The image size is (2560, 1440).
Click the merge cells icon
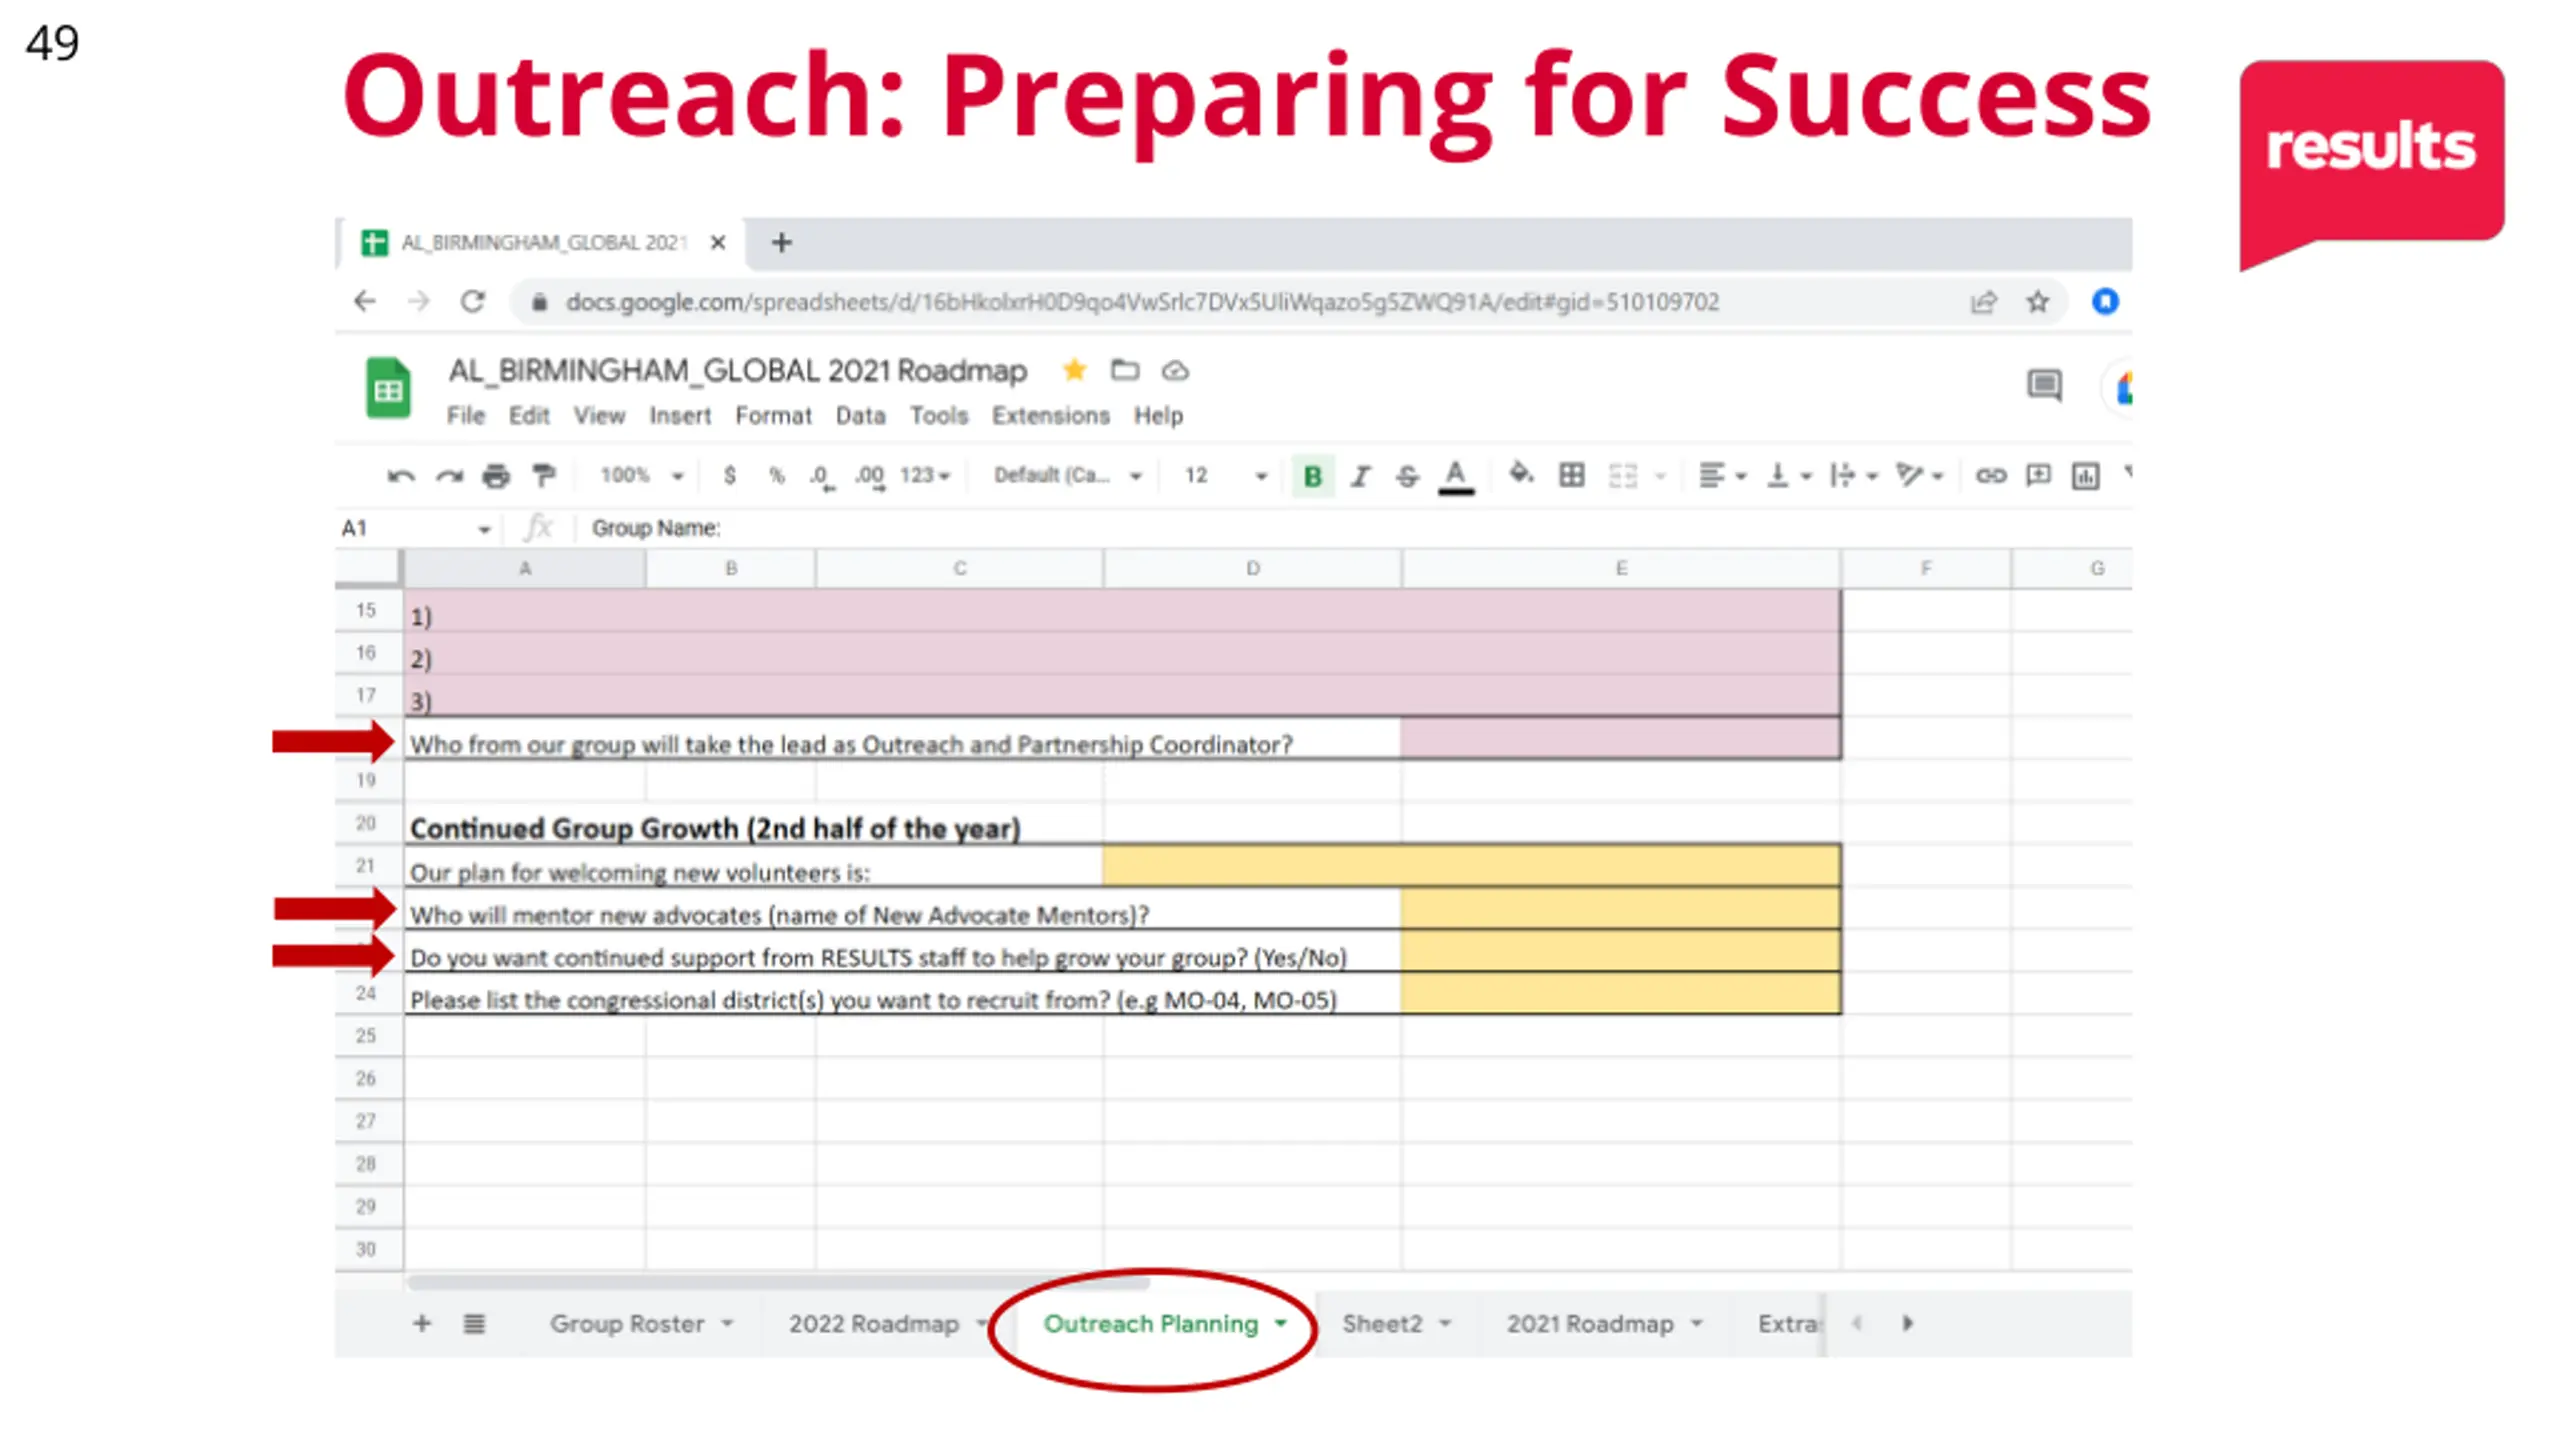click(x=1623, y=476)
